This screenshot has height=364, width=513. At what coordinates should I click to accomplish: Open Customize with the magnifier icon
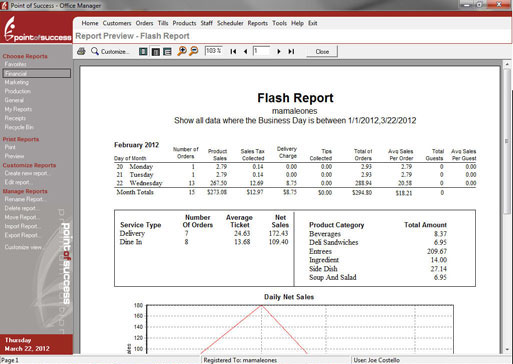tap(110, 51)
